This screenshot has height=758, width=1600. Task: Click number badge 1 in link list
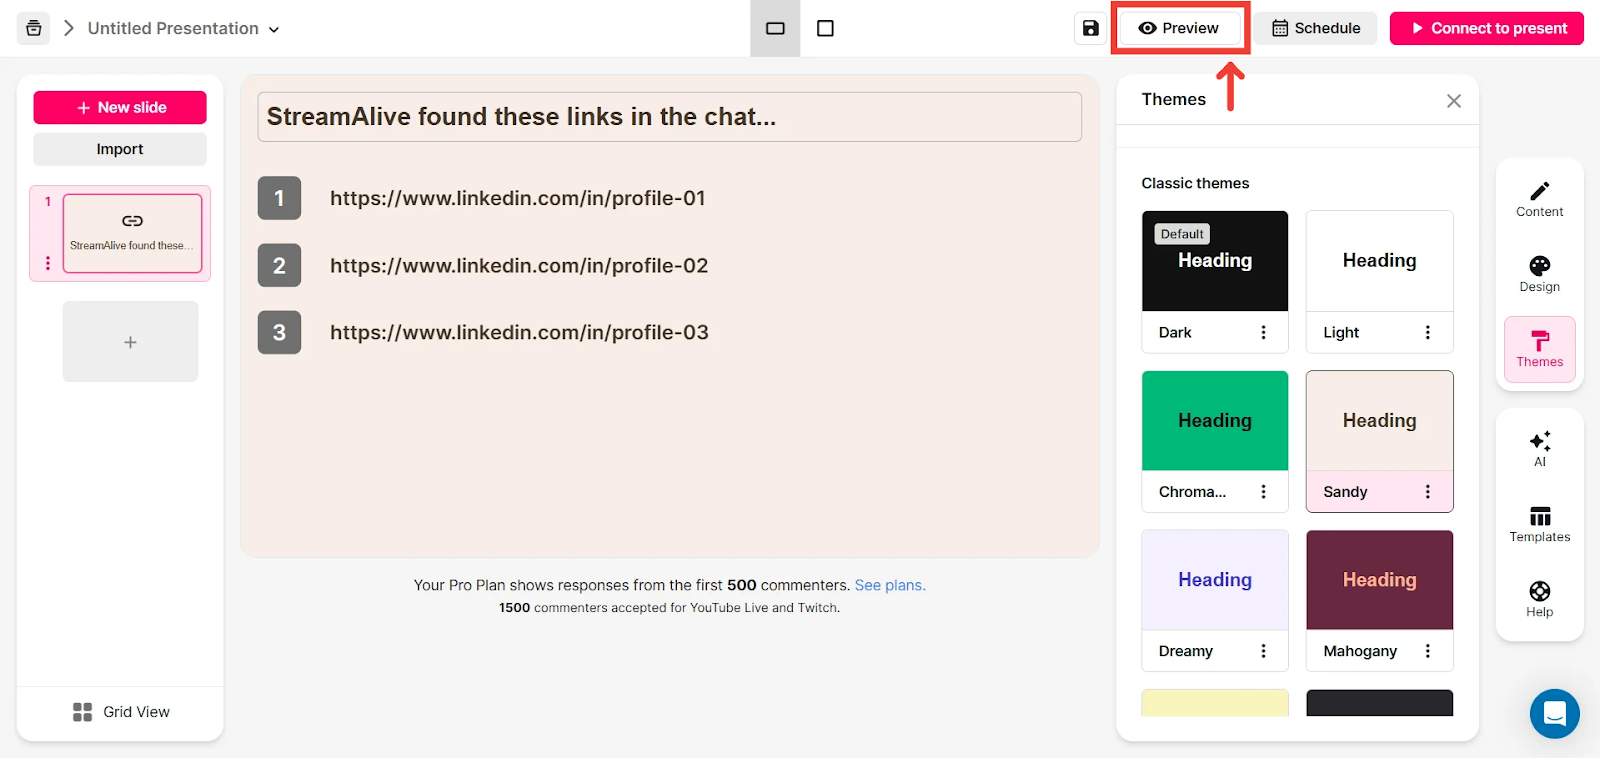pos(280,198)
